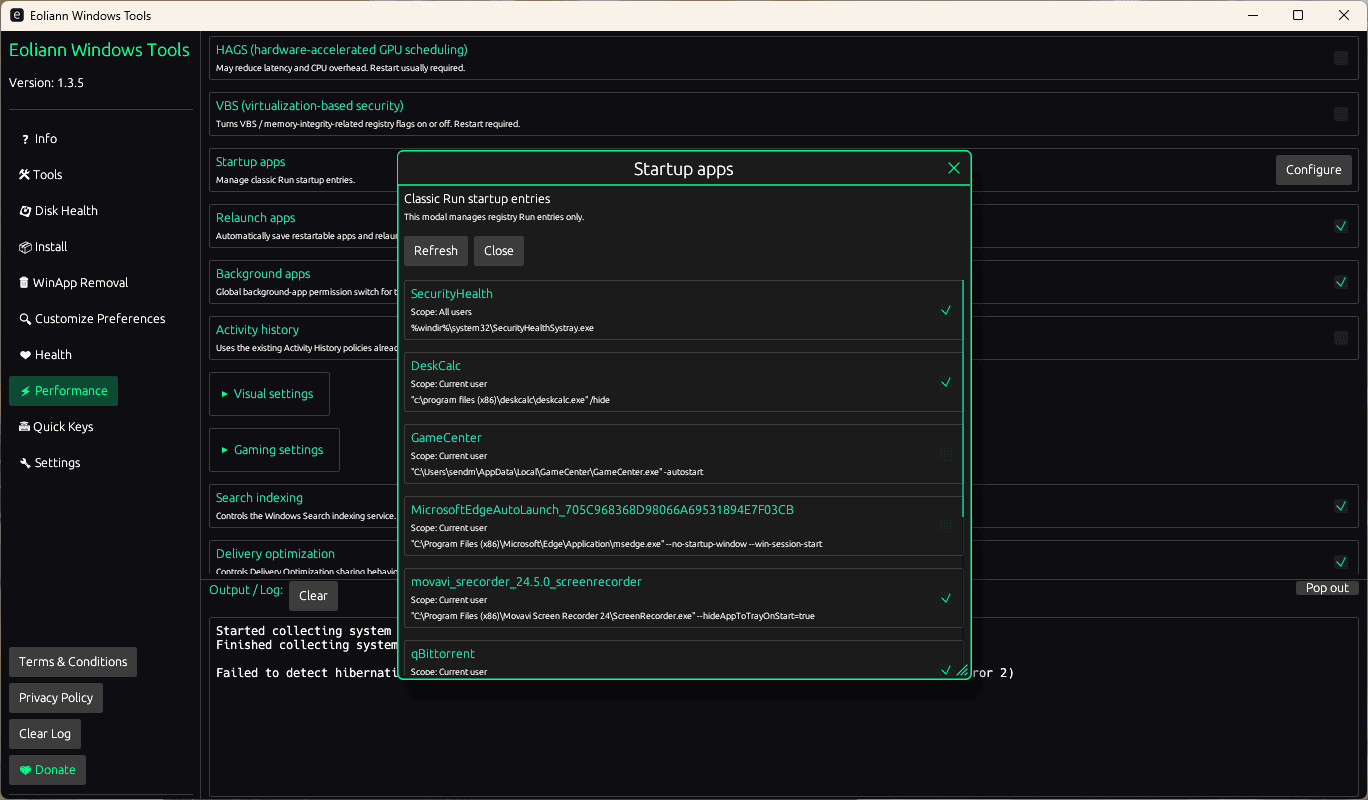The height and width of the screenshot is (800, 1368).
Task: Open Customize Preferences
Action: pos(92,319)
